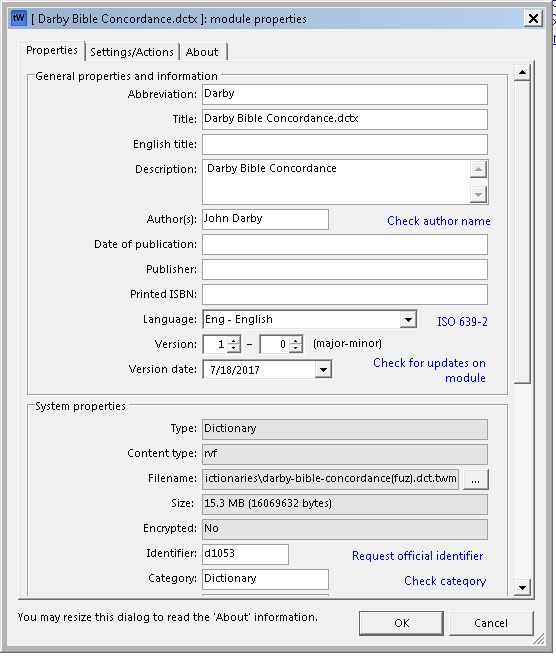The width and height of the screenshot is (556, 657).
Task: Click the English title input field
Action: [345, 145]
